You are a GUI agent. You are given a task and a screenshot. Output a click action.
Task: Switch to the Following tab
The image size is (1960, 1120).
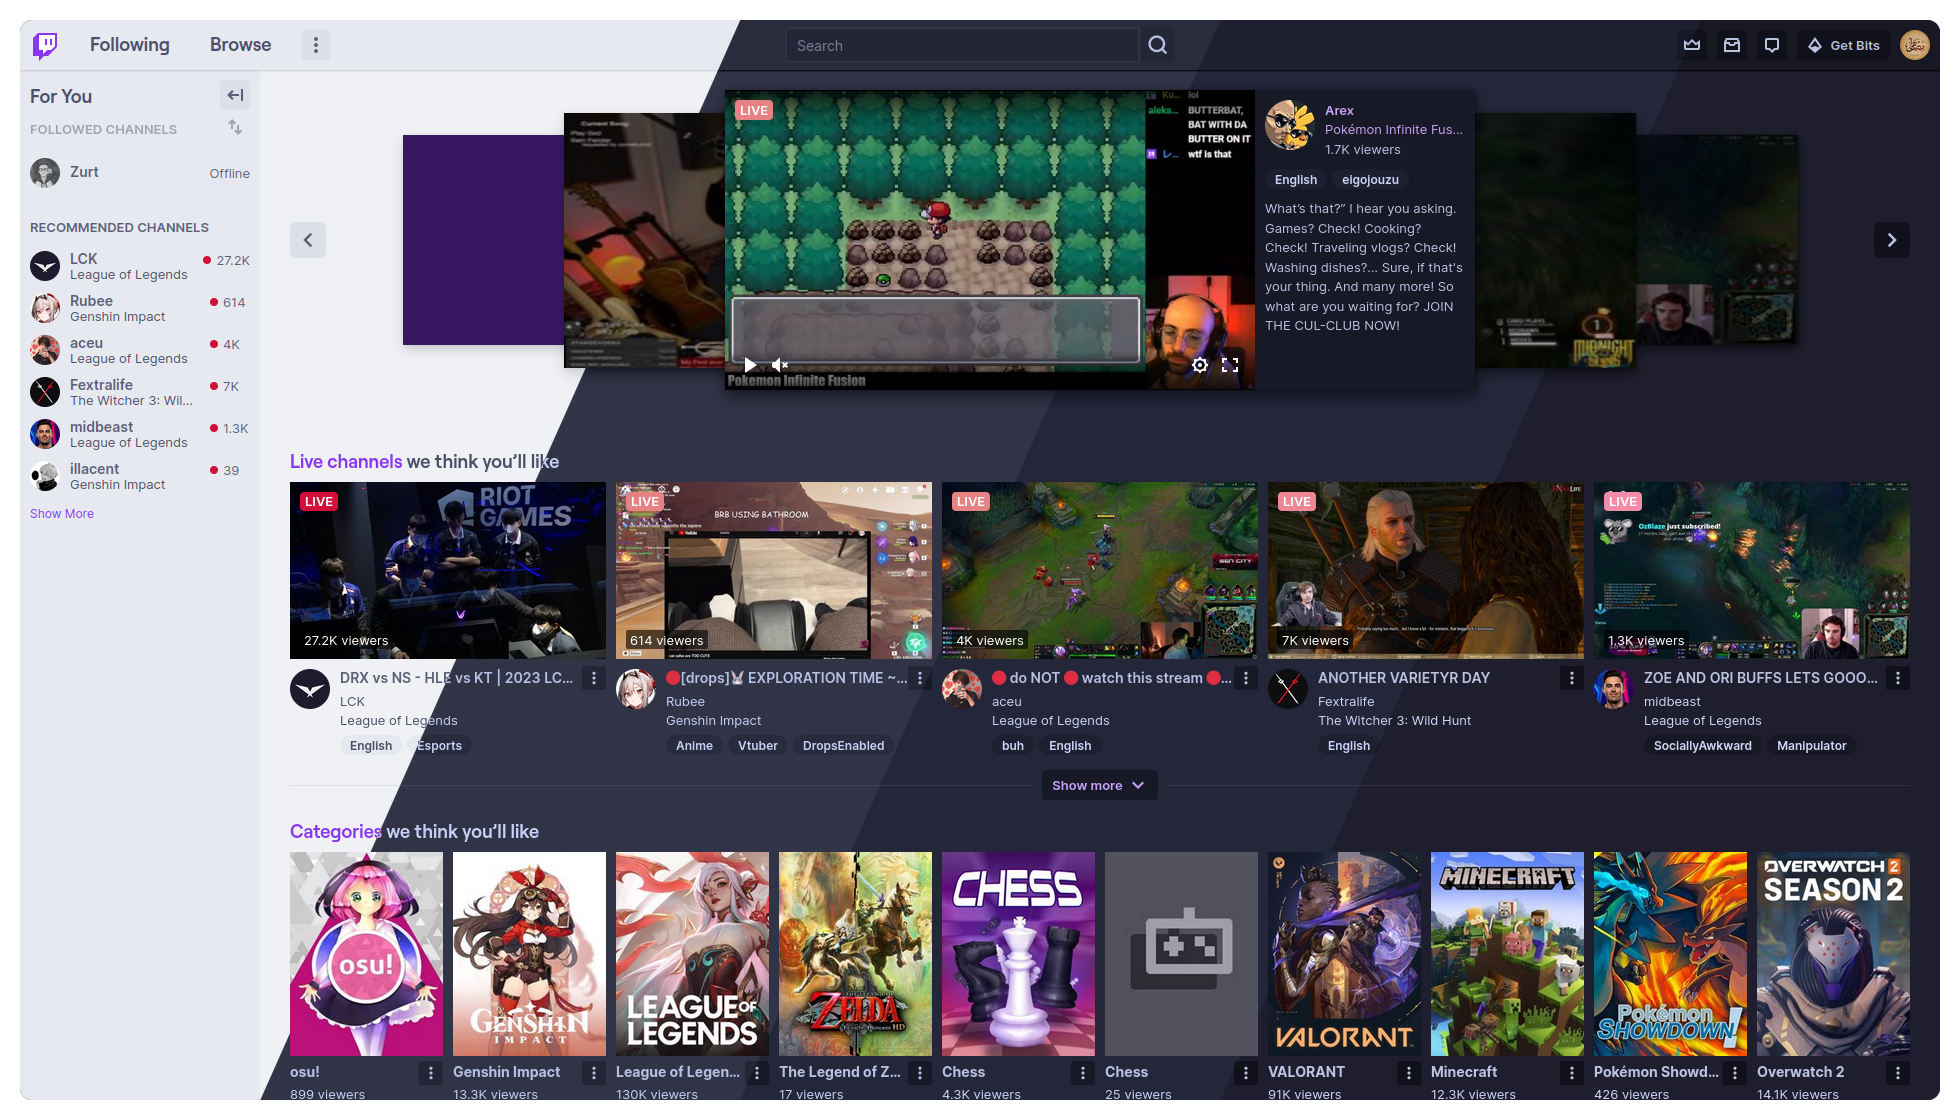coord(130,45)
